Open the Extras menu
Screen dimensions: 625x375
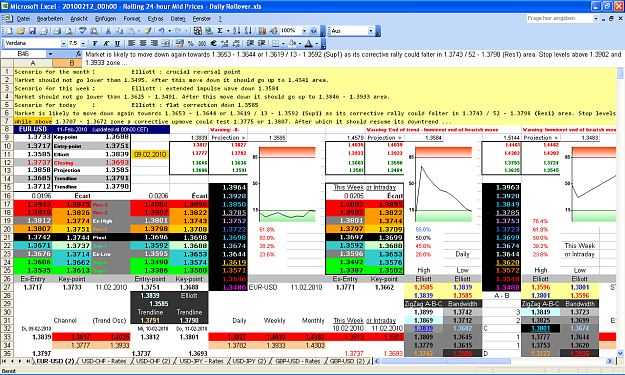click(x=155, y=18)
